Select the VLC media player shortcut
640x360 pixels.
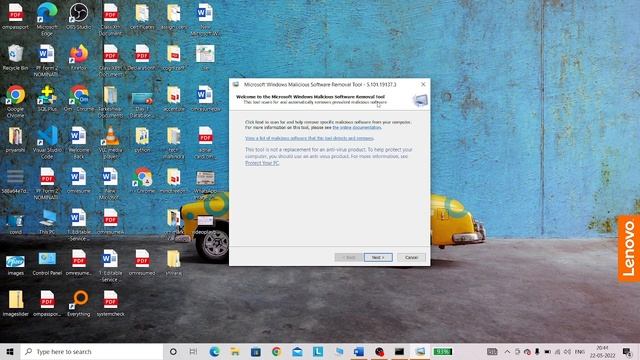[110, 142]
